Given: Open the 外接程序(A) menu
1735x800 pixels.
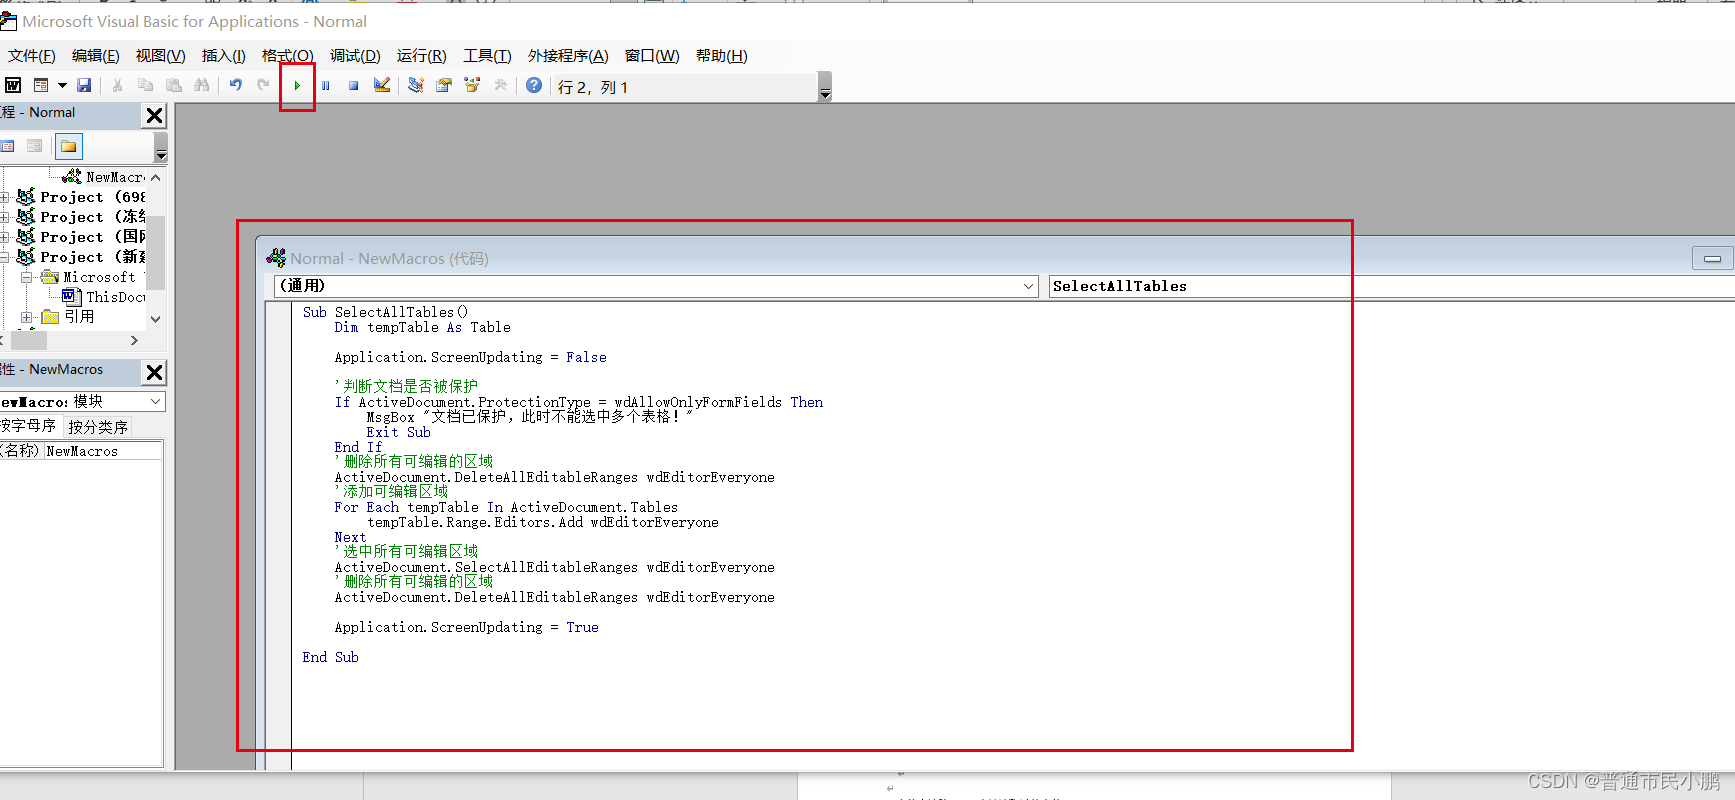Looking at the screenshot, I should click(x=568, y=56).
